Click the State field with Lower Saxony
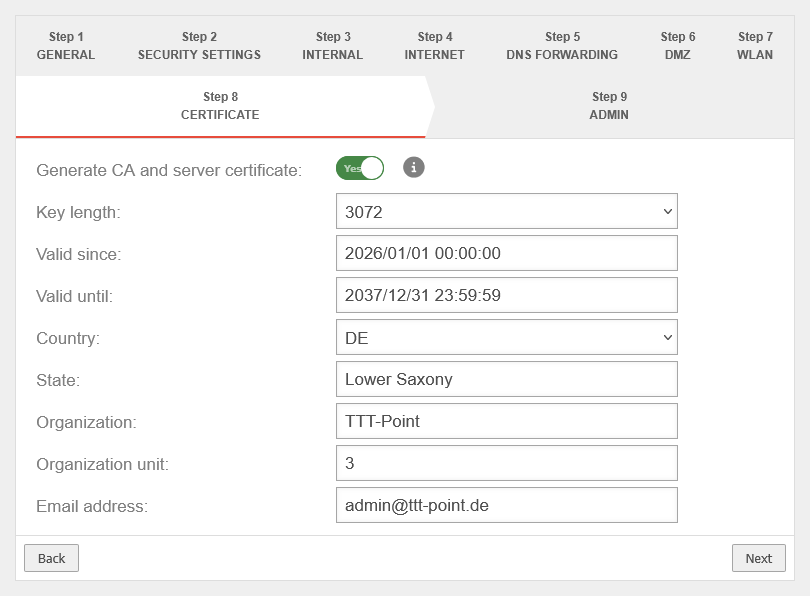This screenshot has height=596, width=810. coord(506,379)
